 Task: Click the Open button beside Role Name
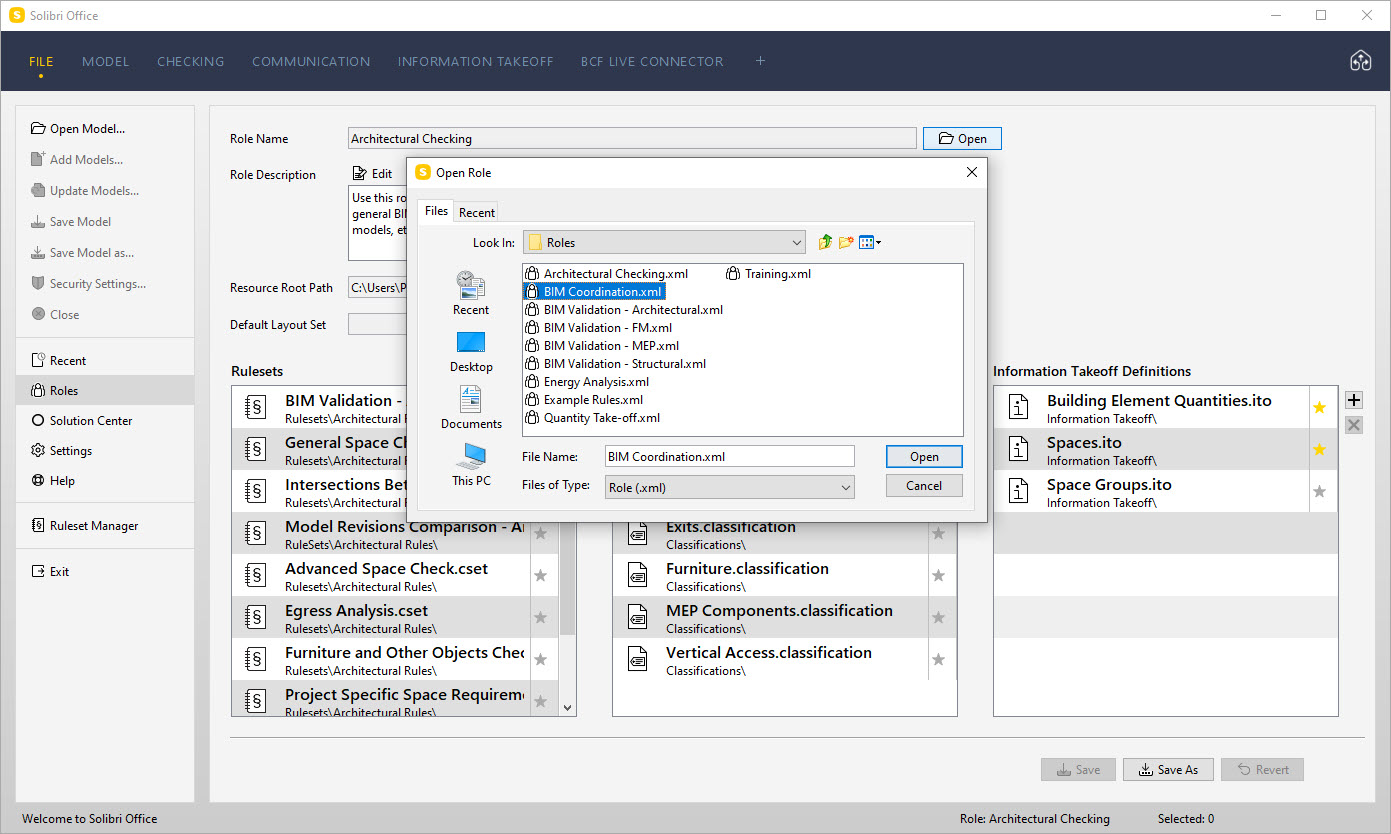[x=962, y=139]
